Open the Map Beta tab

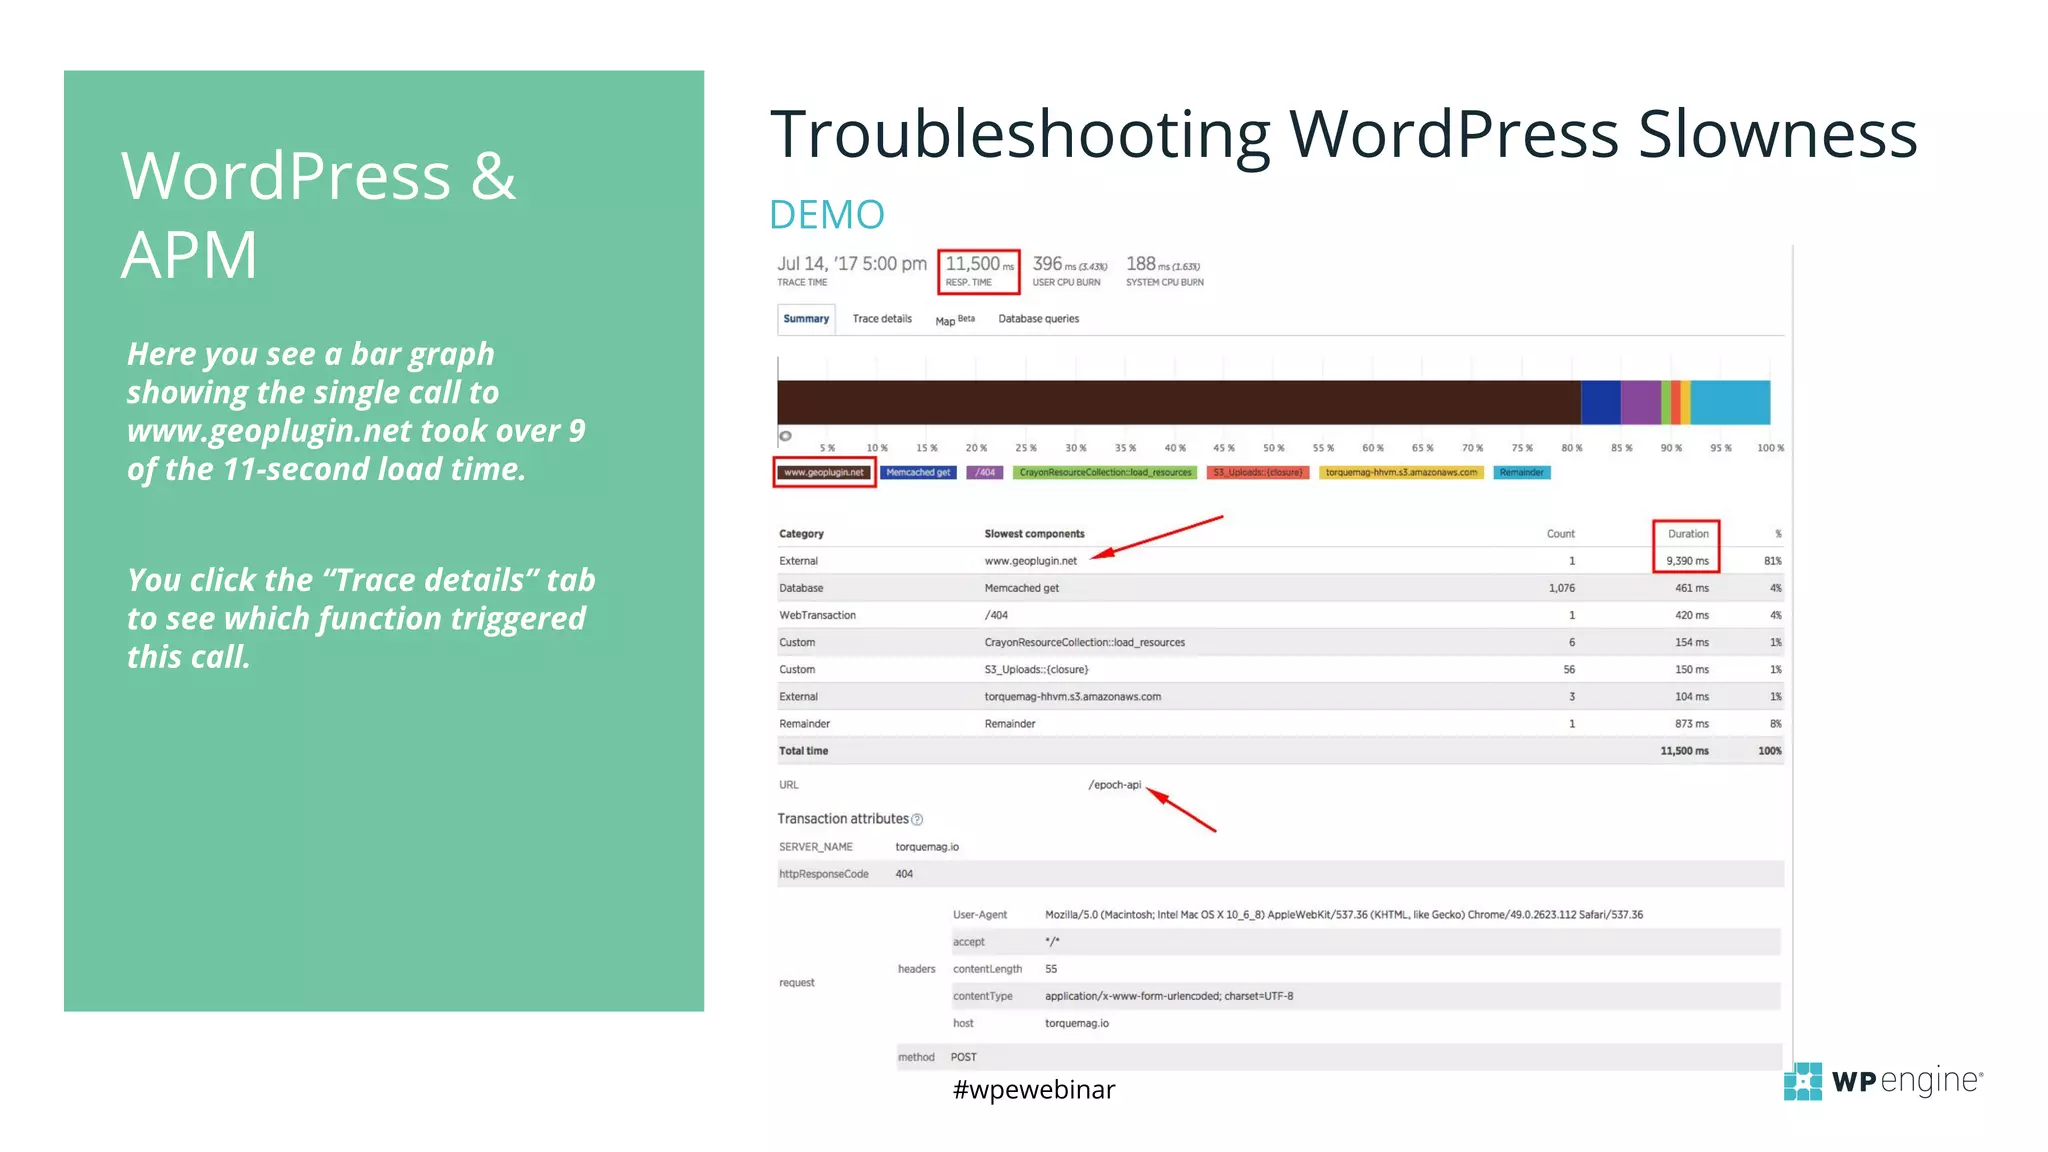[955, 320]
